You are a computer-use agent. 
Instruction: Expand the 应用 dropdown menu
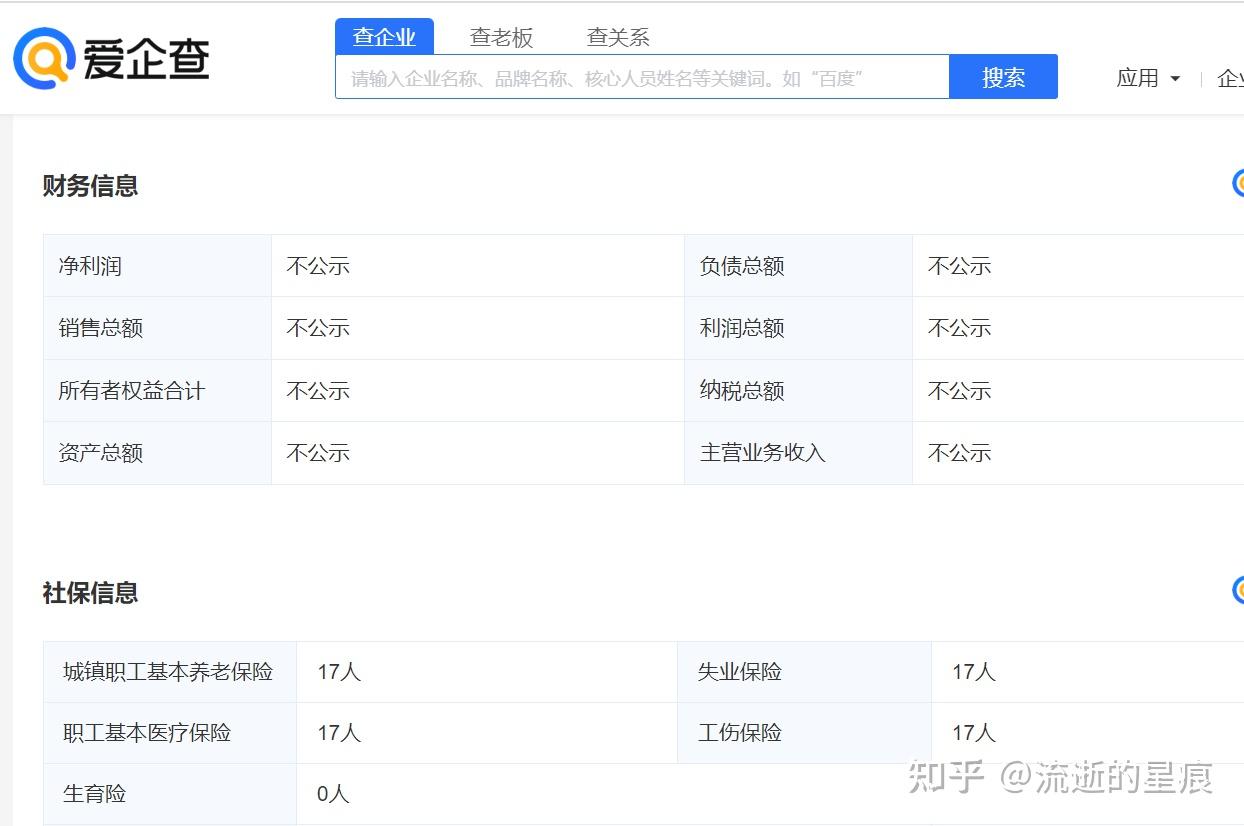[x=1148, y=78]
